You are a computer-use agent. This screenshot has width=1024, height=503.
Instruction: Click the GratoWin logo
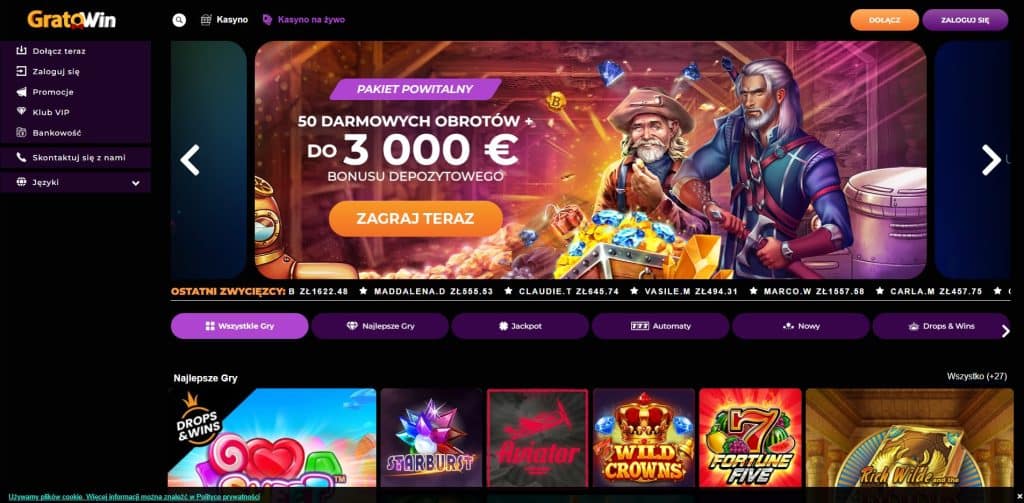72,20
